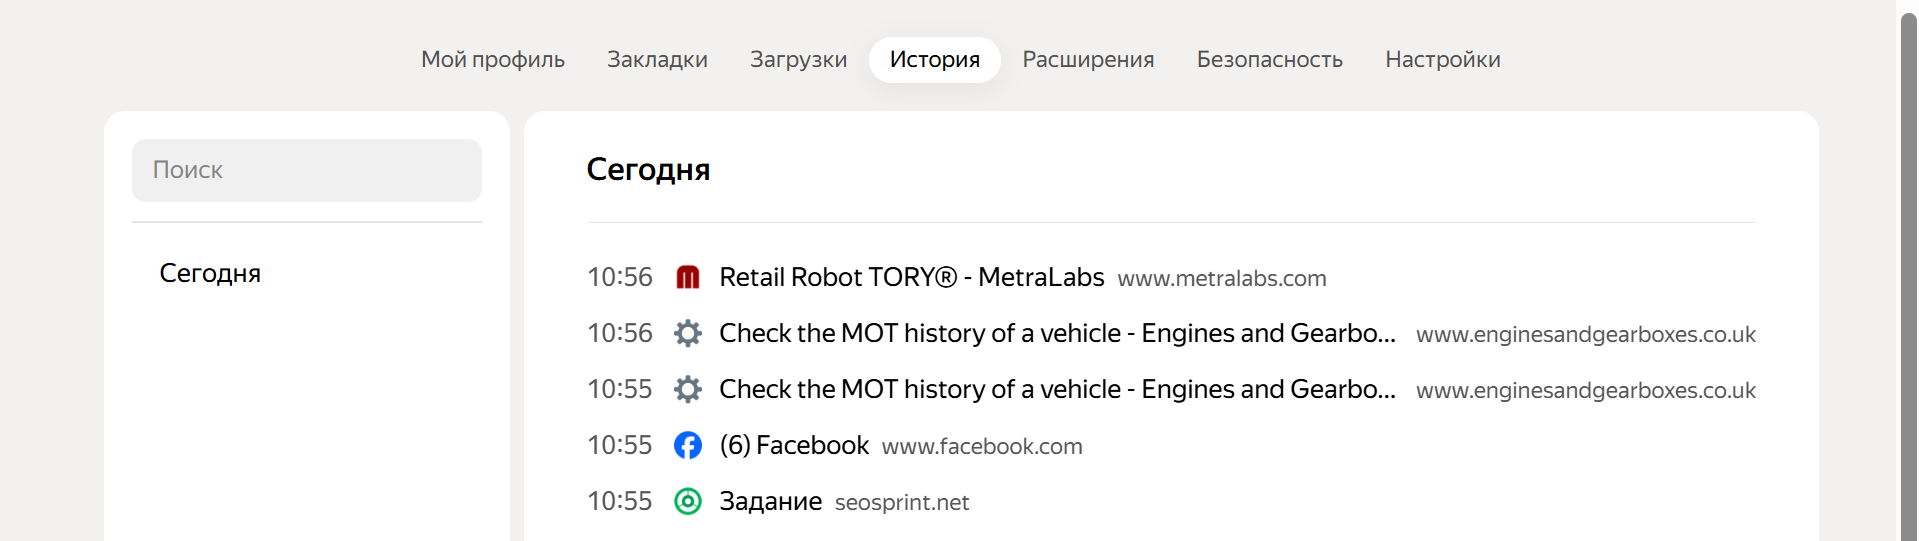Click the blue Facebook favicon

pos(688,445)
